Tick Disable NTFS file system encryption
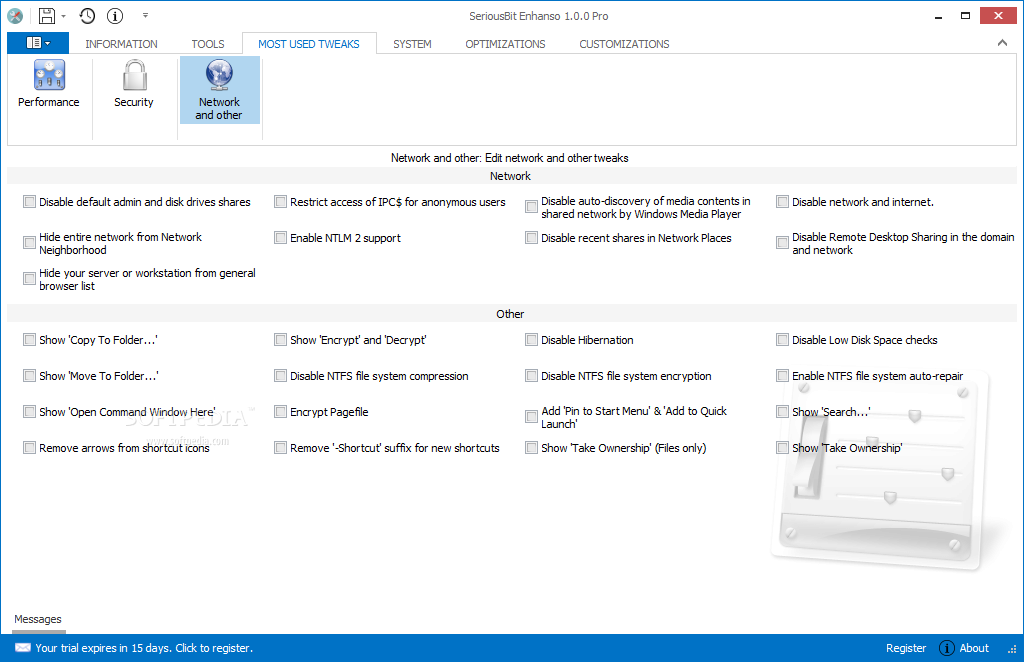This screenshot has width=1024, height=662. coord(532,375)
